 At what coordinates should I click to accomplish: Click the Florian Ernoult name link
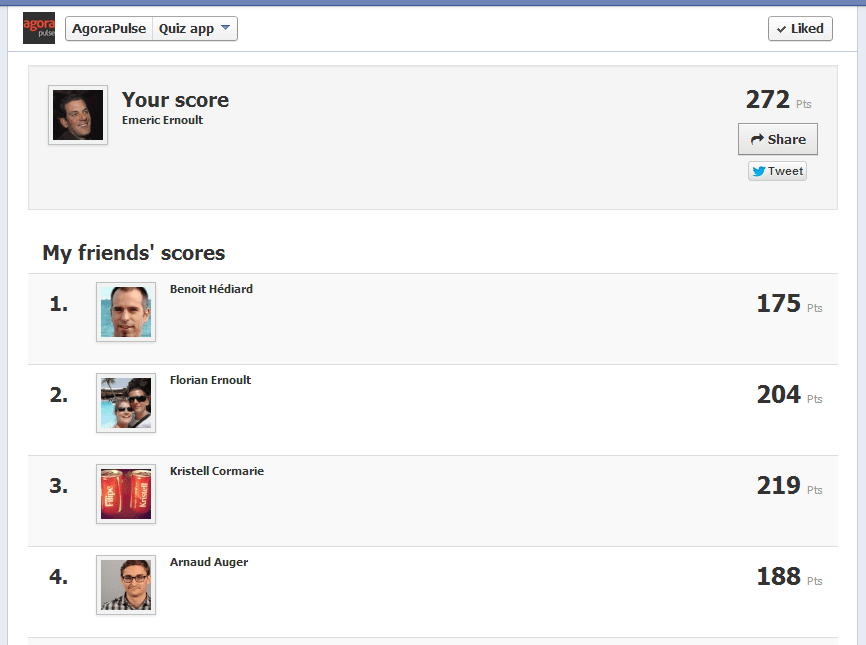pyautogui.click(x=210, y=380)
